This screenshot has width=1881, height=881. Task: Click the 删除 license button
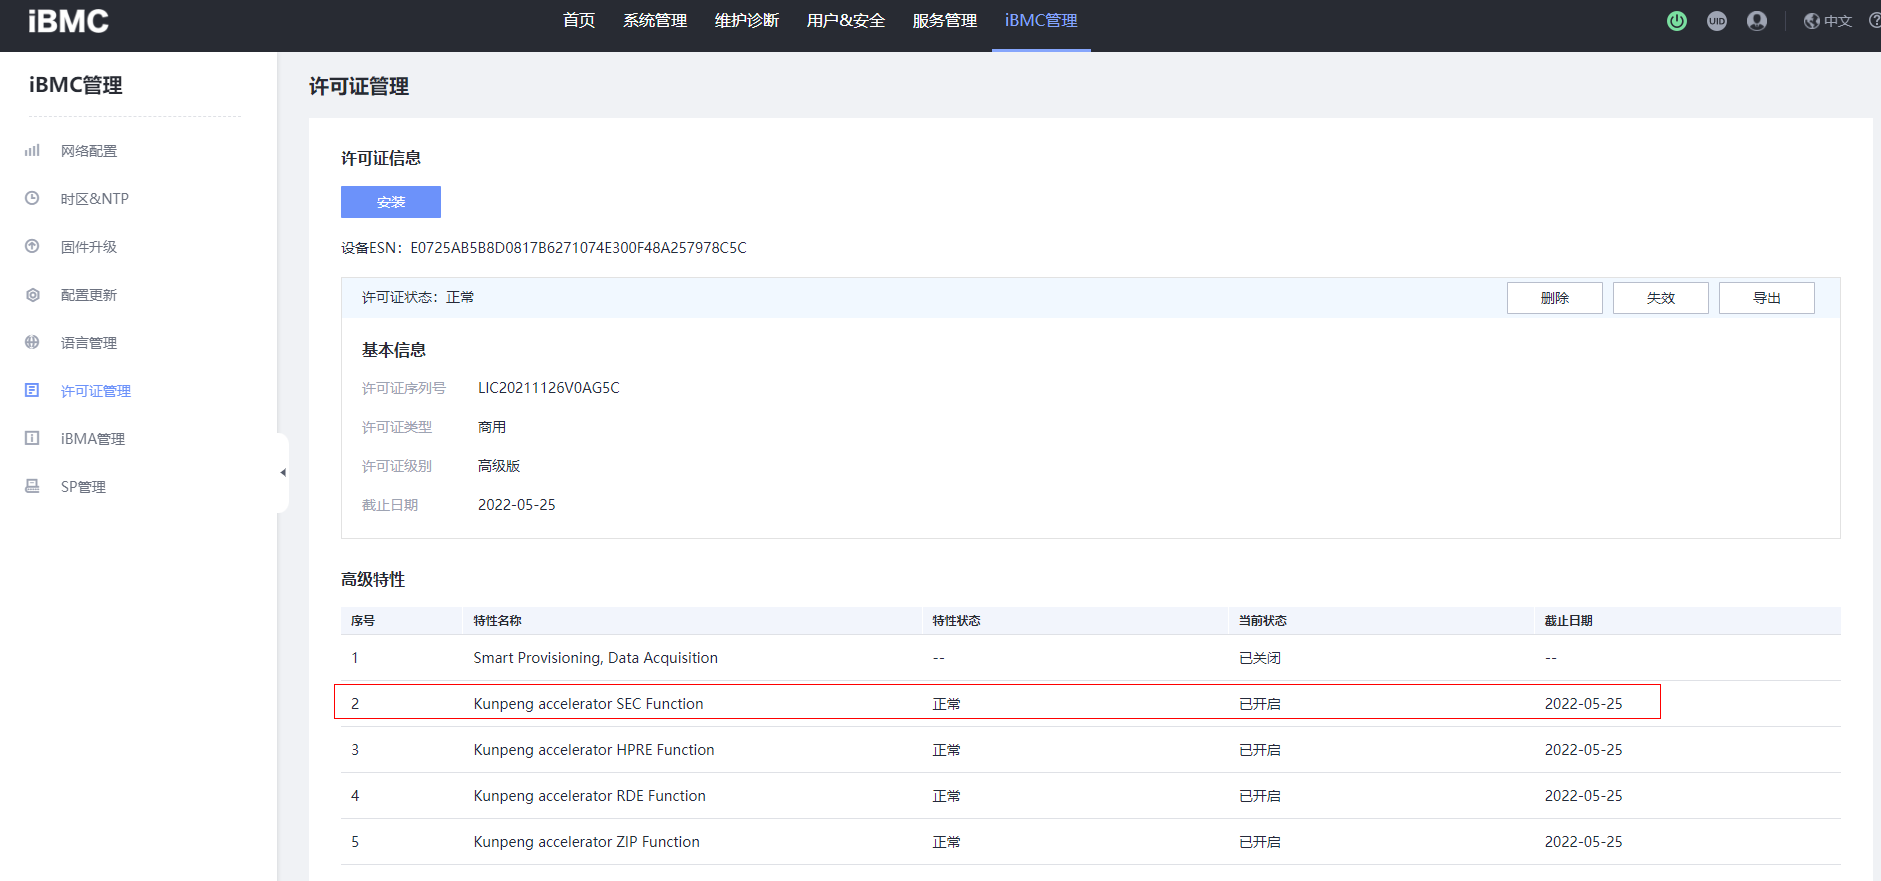(x=1555, y=298)
